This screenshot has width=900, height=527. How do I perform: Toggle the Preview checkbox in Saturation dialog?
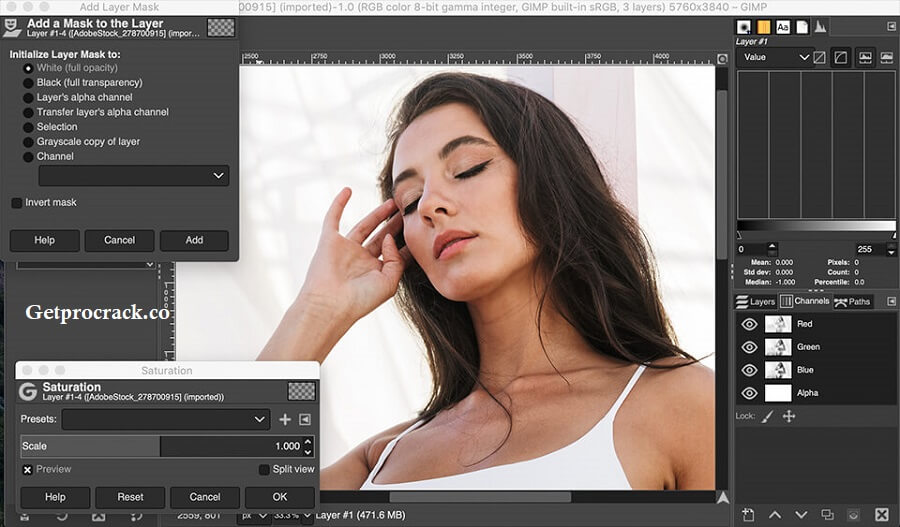tap(27, 470)
